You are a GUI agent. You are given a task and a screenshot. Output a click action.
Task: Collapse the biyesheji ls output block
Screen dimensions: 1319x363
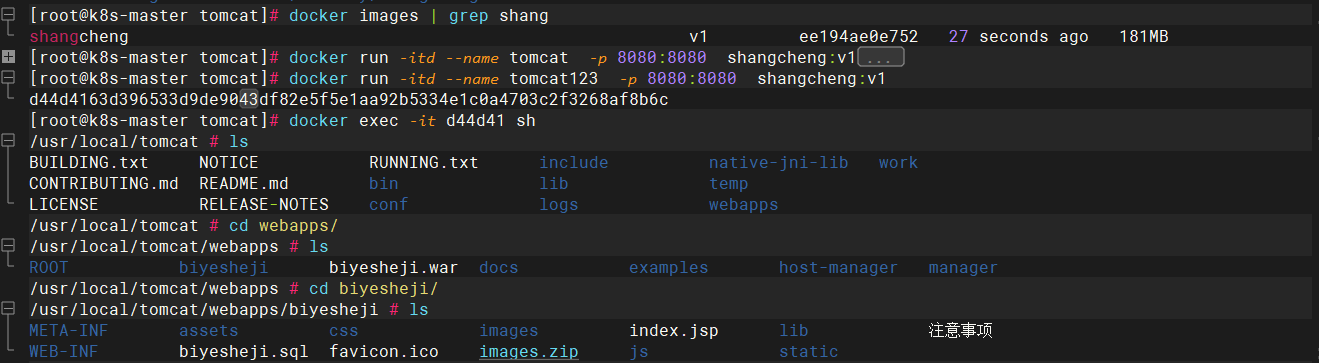(8, 309)
